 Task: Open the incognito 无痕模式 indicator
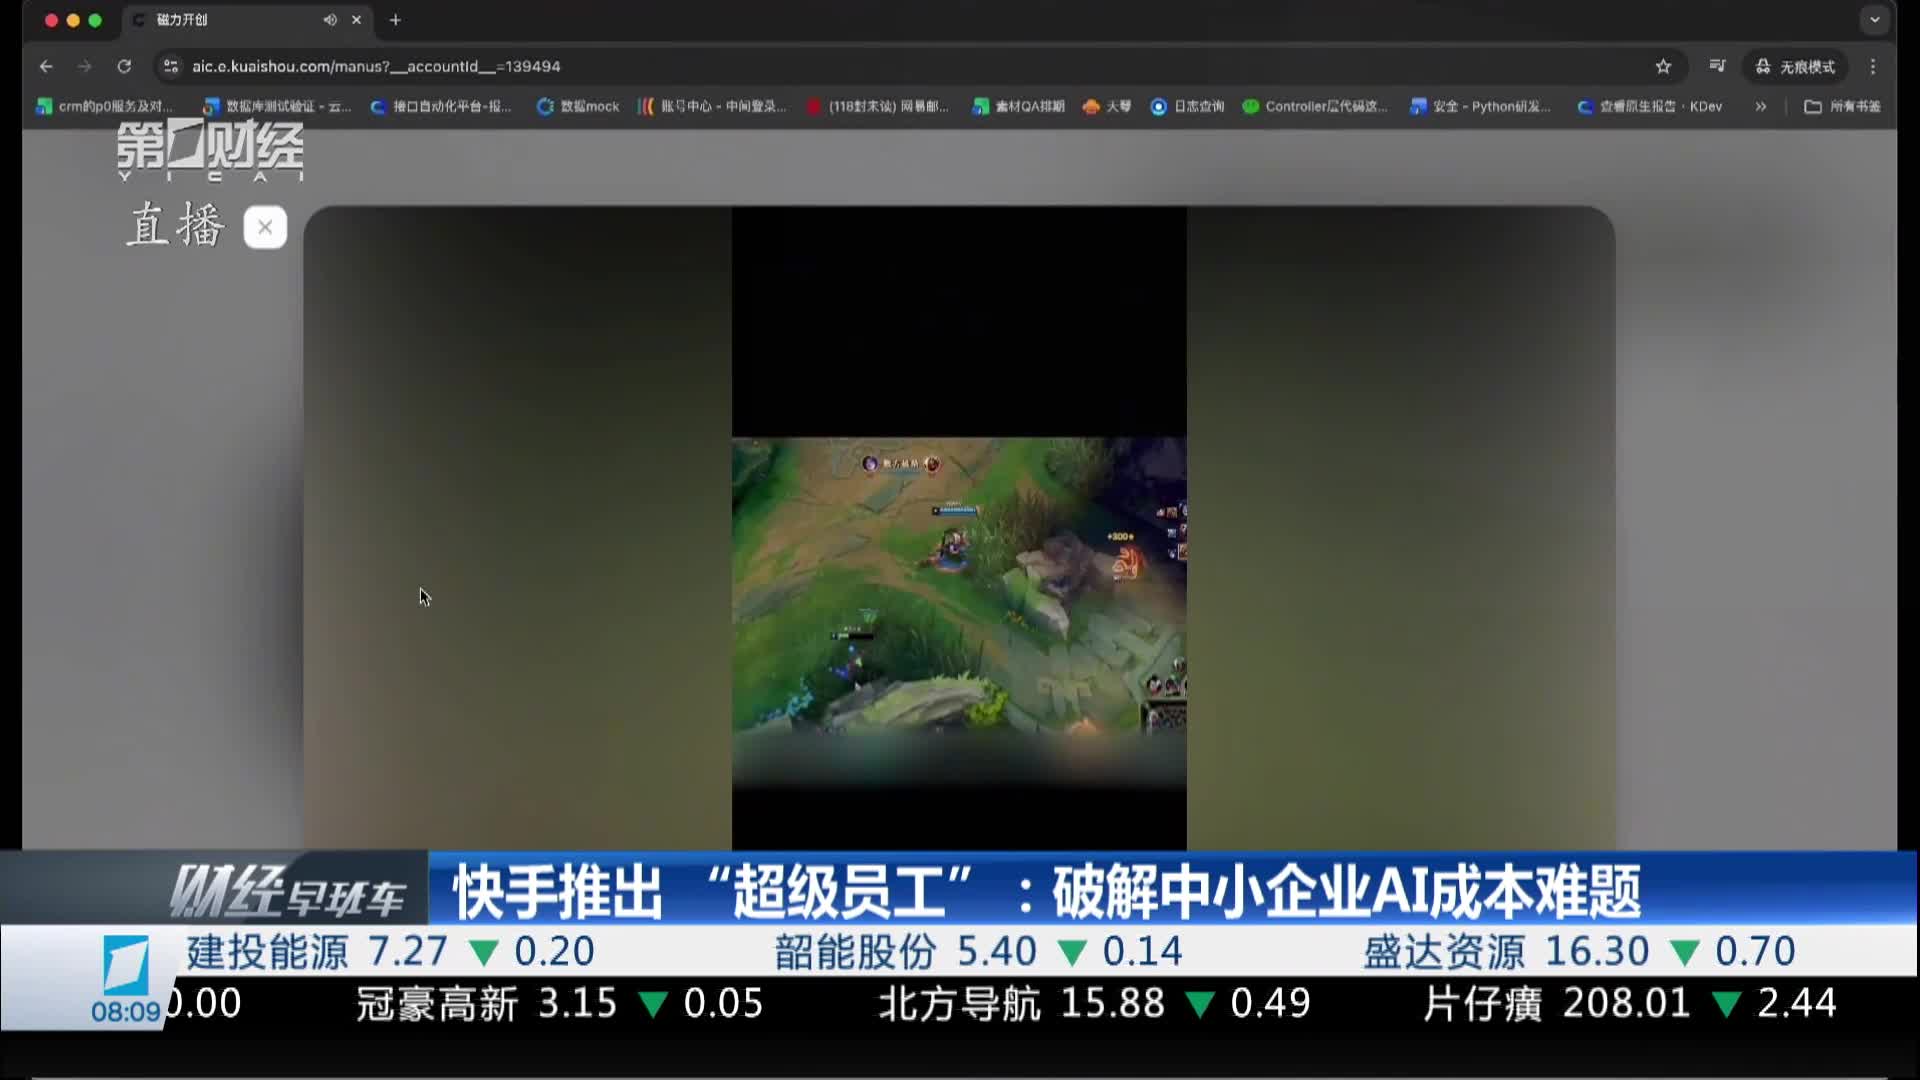pos(1796,66)
